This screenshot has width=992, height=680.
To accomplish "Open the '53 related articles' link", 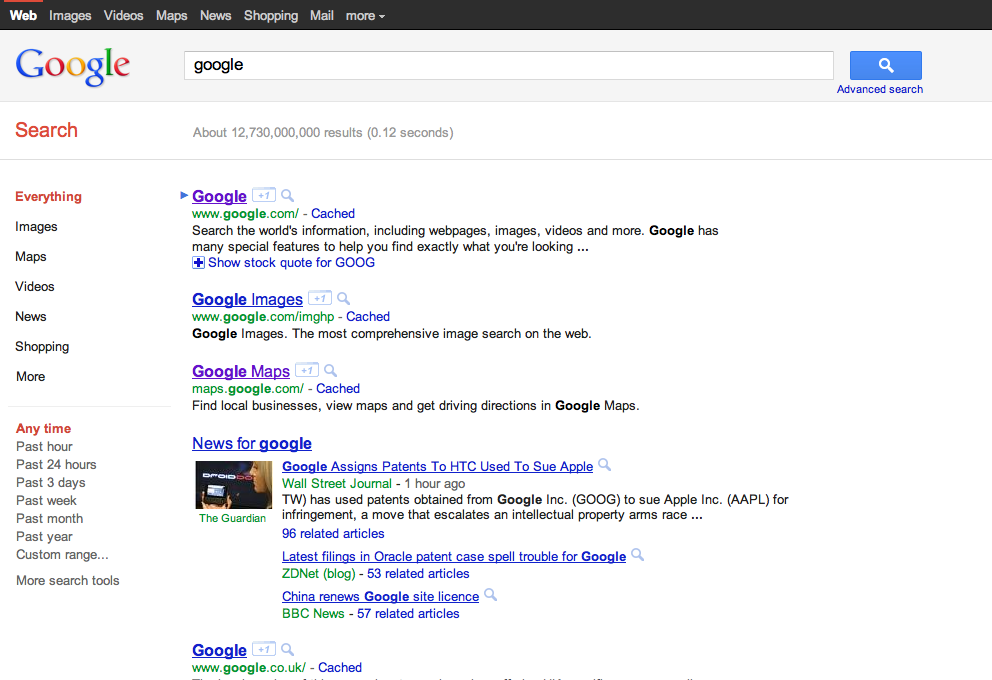I will click(418, 573).
